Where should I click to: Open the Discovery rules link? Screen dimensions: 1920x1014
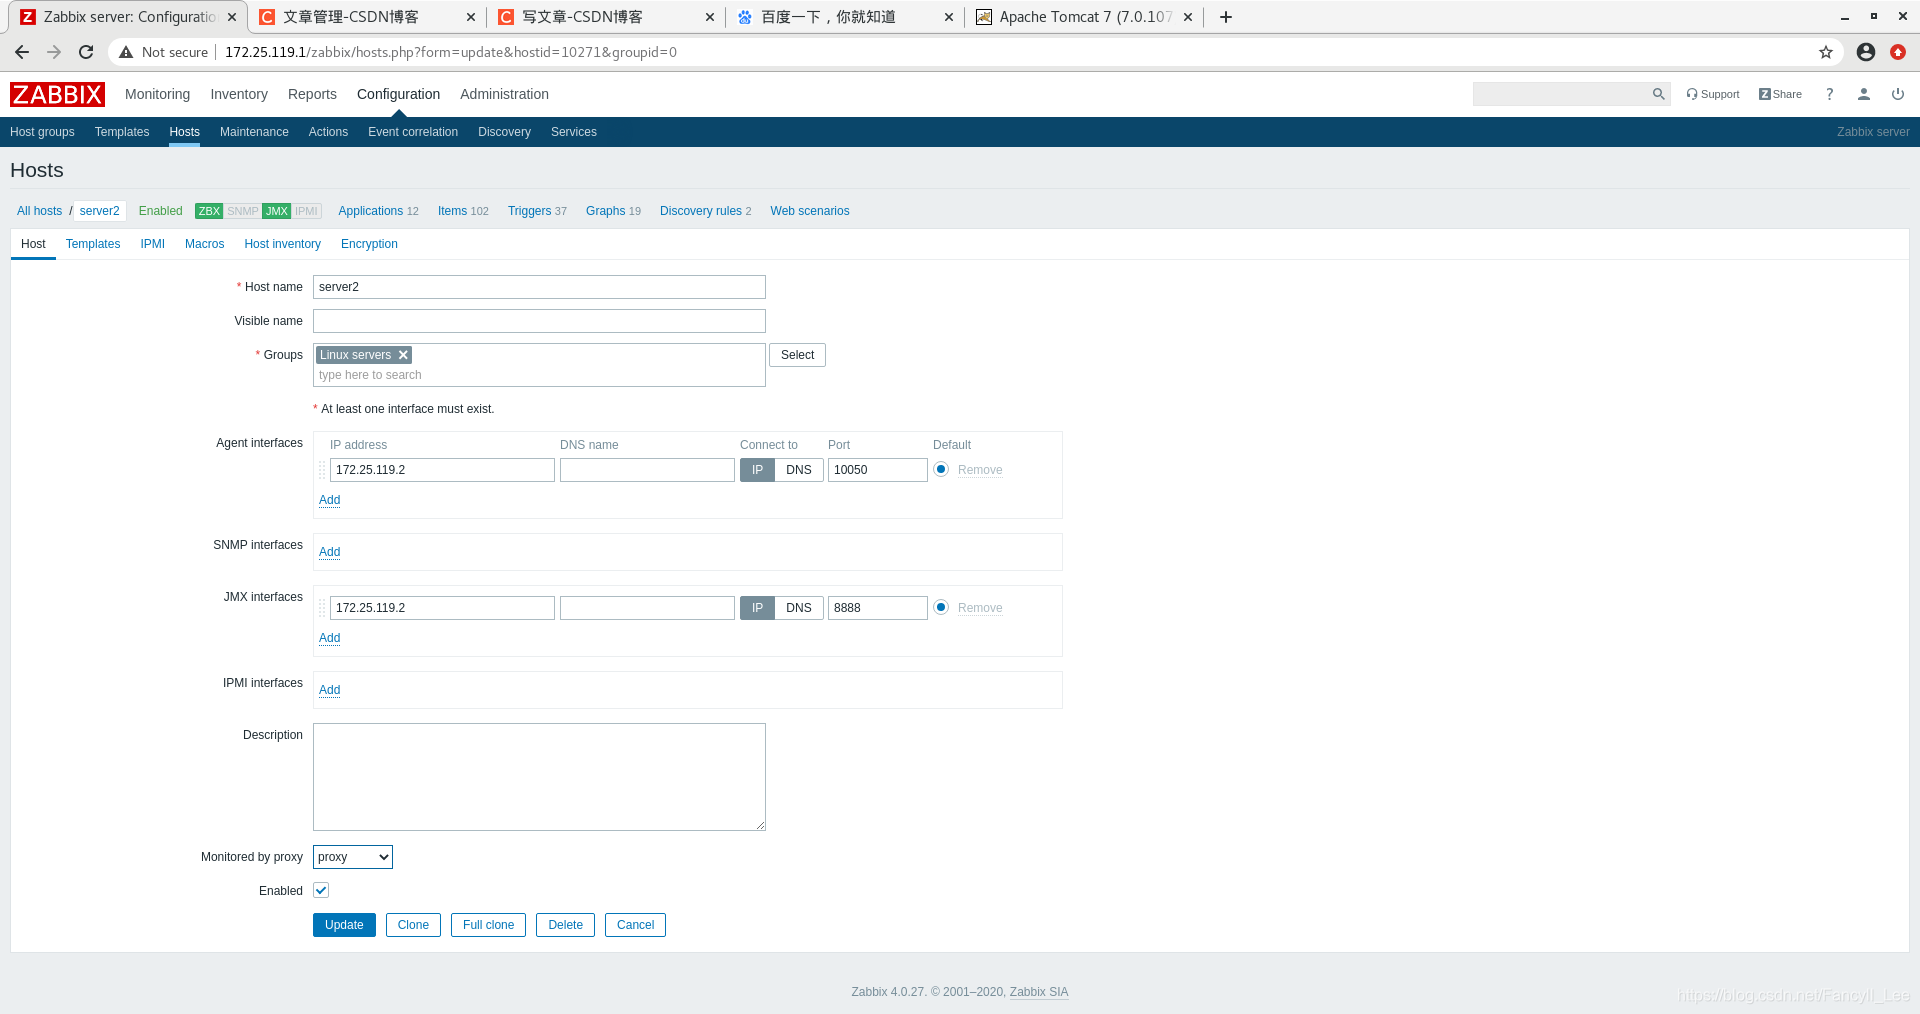coord(705,211)
